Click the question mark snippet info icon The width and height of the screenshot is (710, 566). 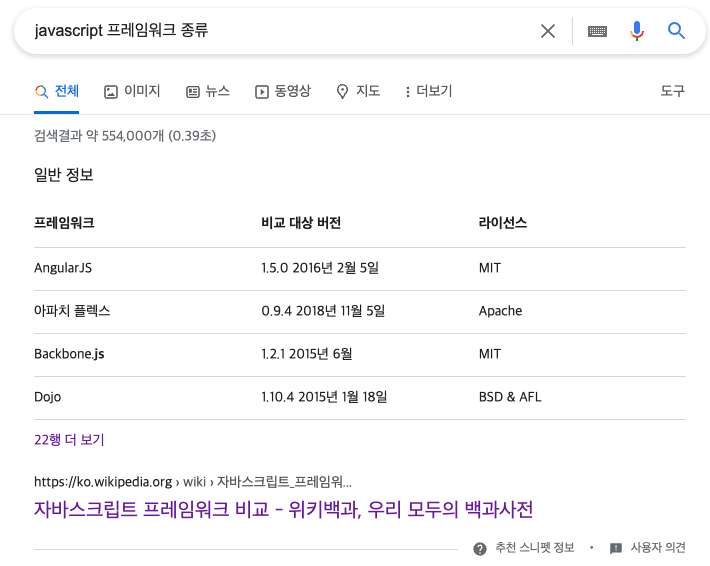pyautogui.click(x=480, y=549)
